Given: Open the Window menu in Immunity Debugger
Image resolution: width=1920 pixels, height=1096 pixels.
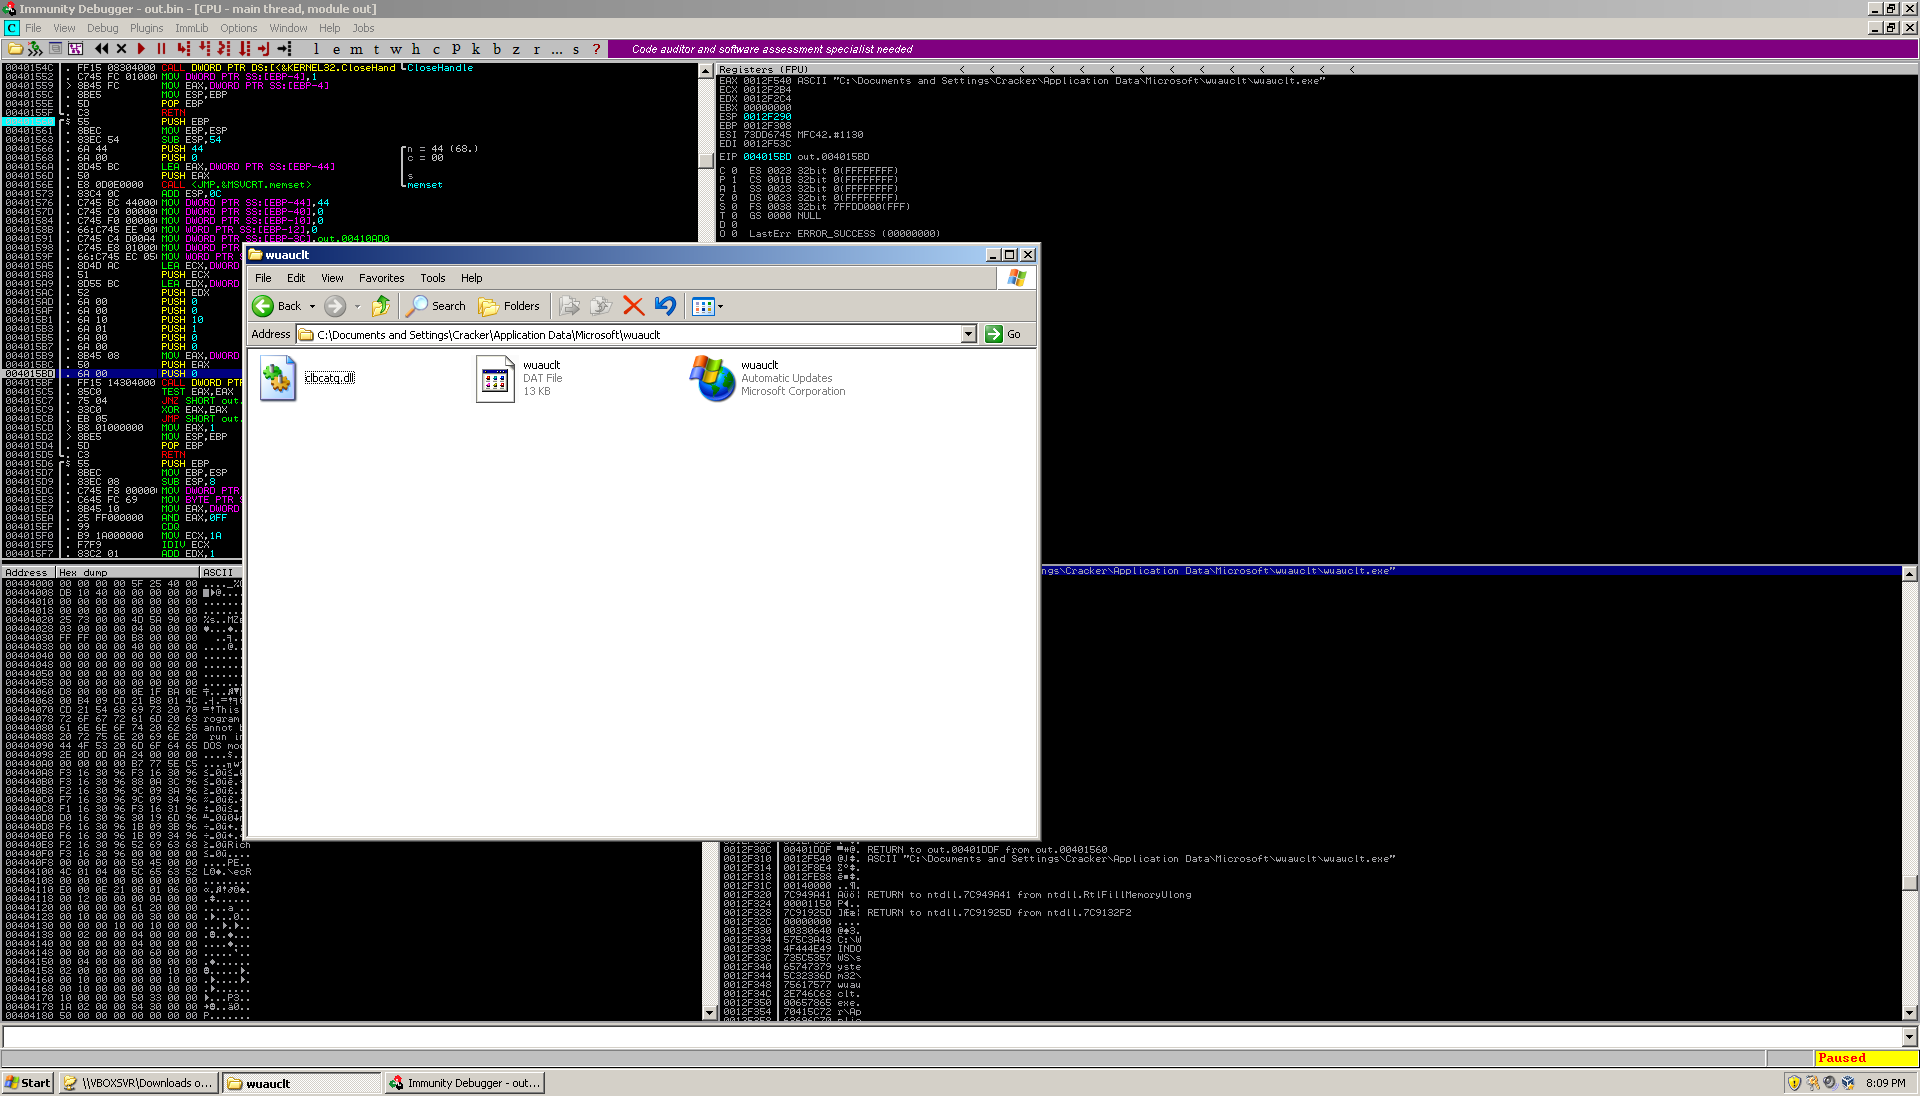Looking at the screenshot, I should [288, 28].
